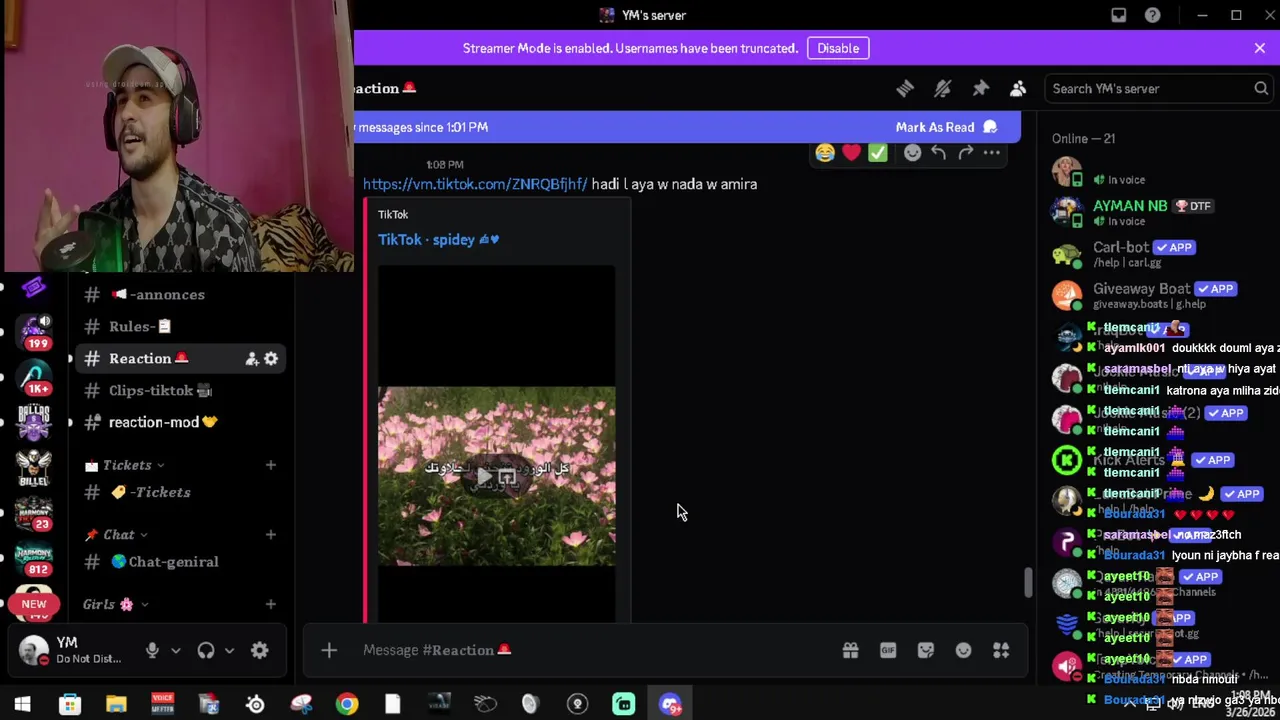The image size is (1280, 720).
Task: Collapse the Tickets category
Action: (125, 465)
